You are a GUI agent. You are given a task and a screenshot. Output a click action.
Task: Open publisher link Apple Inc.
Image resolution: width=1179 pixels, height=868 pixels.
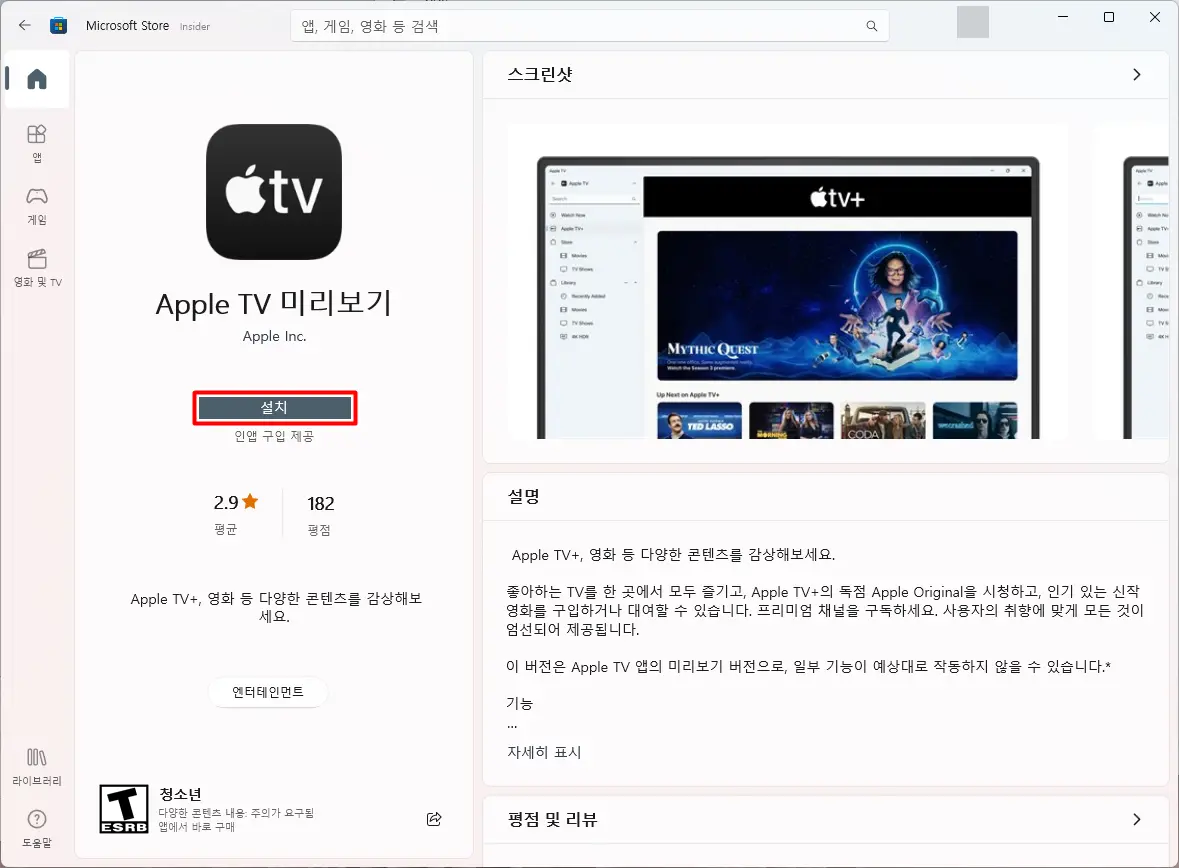pos(274,336)
